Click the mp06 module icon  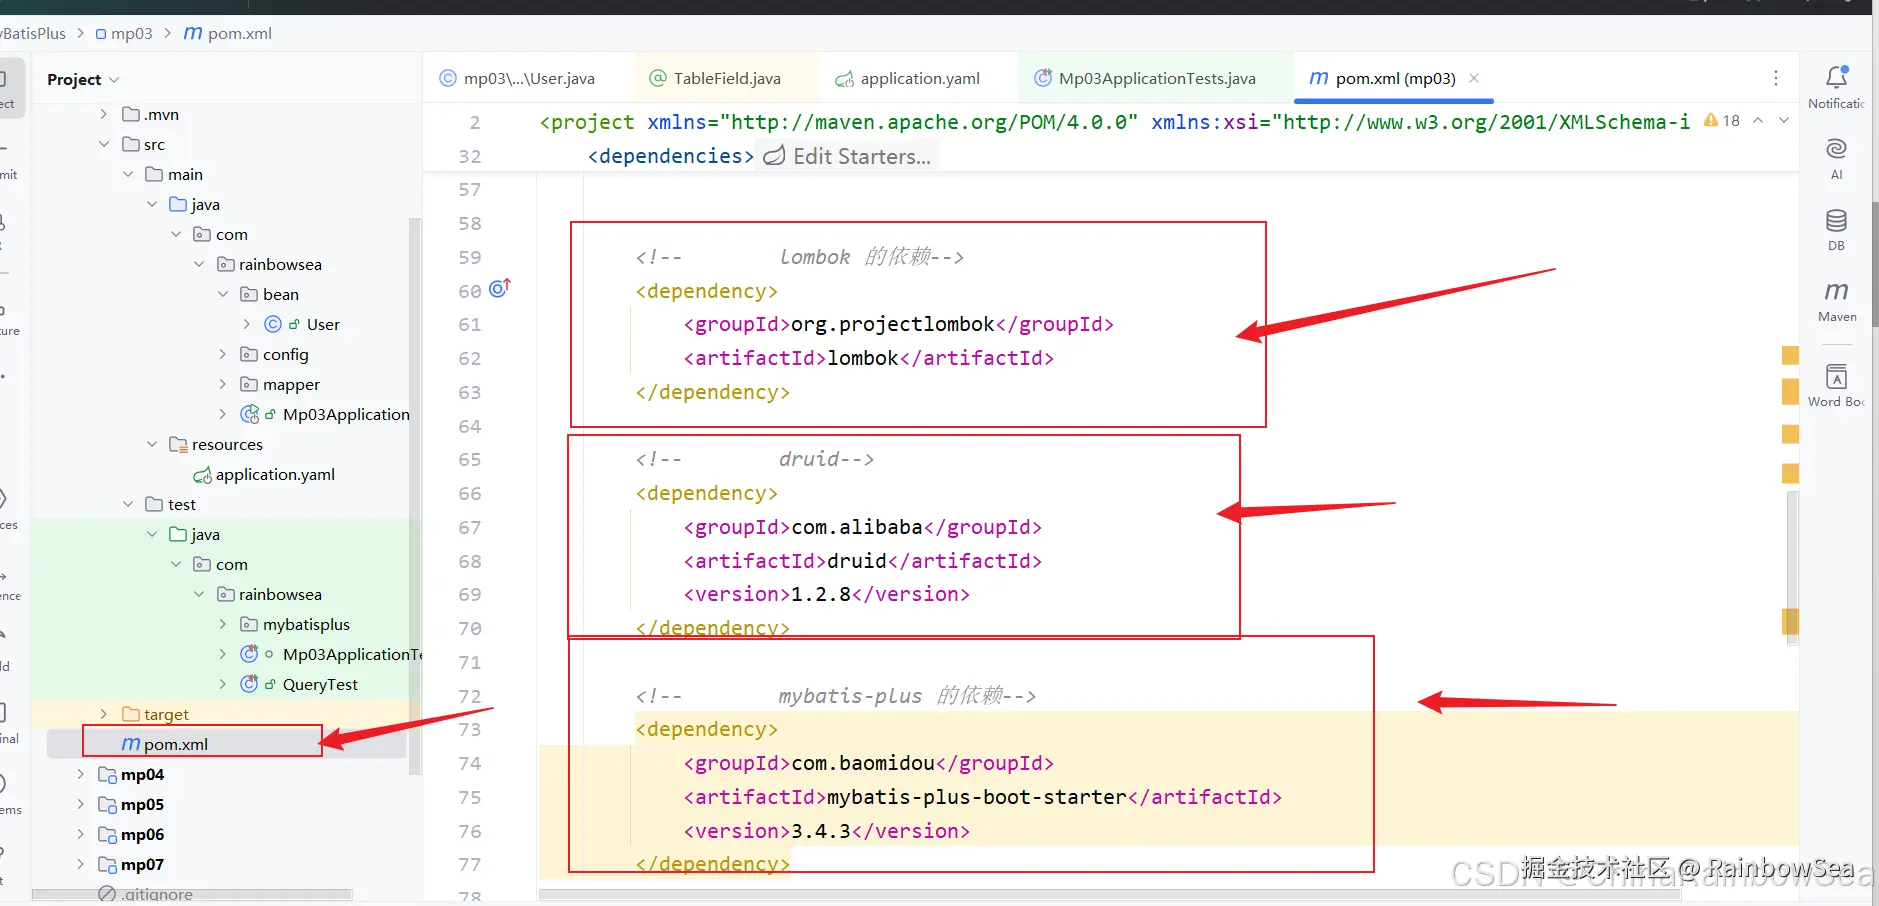[107, 834]
